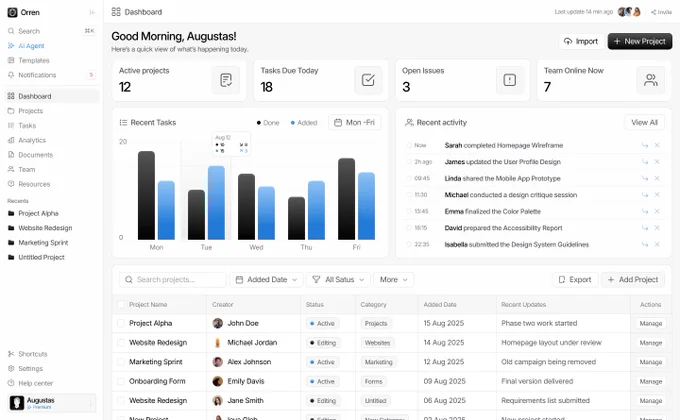Toggle the select-all checkbox in table header

121,305
